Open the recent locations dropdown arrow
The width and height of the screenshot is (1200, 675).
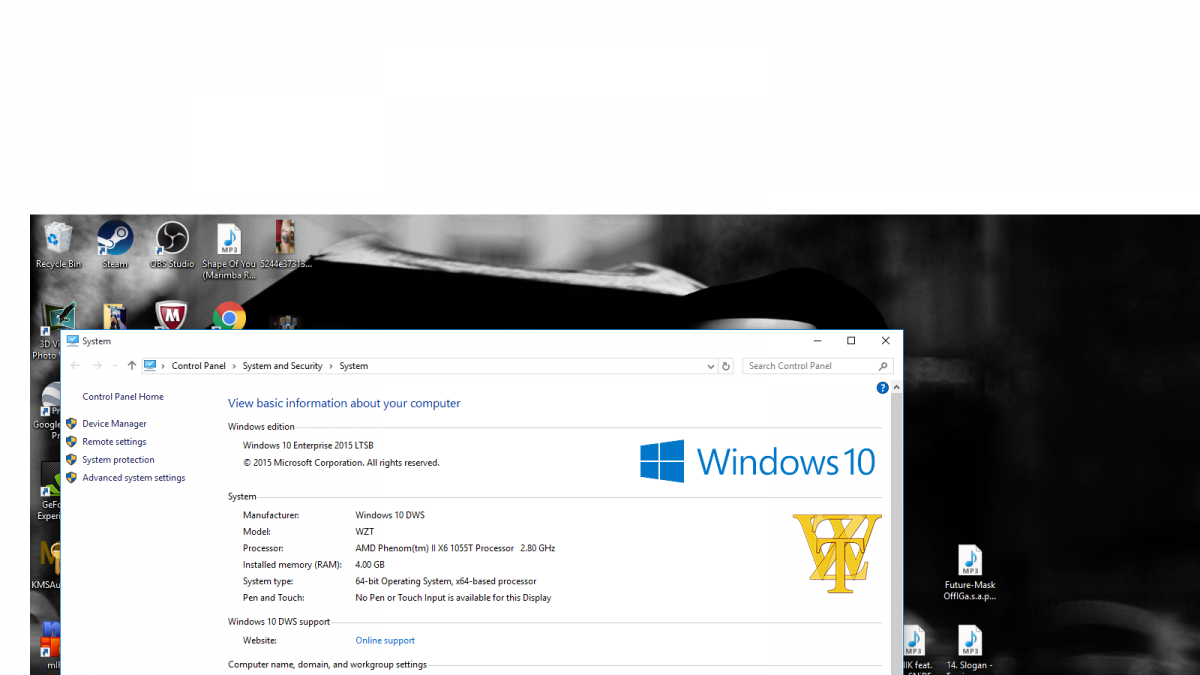(115, 366)
